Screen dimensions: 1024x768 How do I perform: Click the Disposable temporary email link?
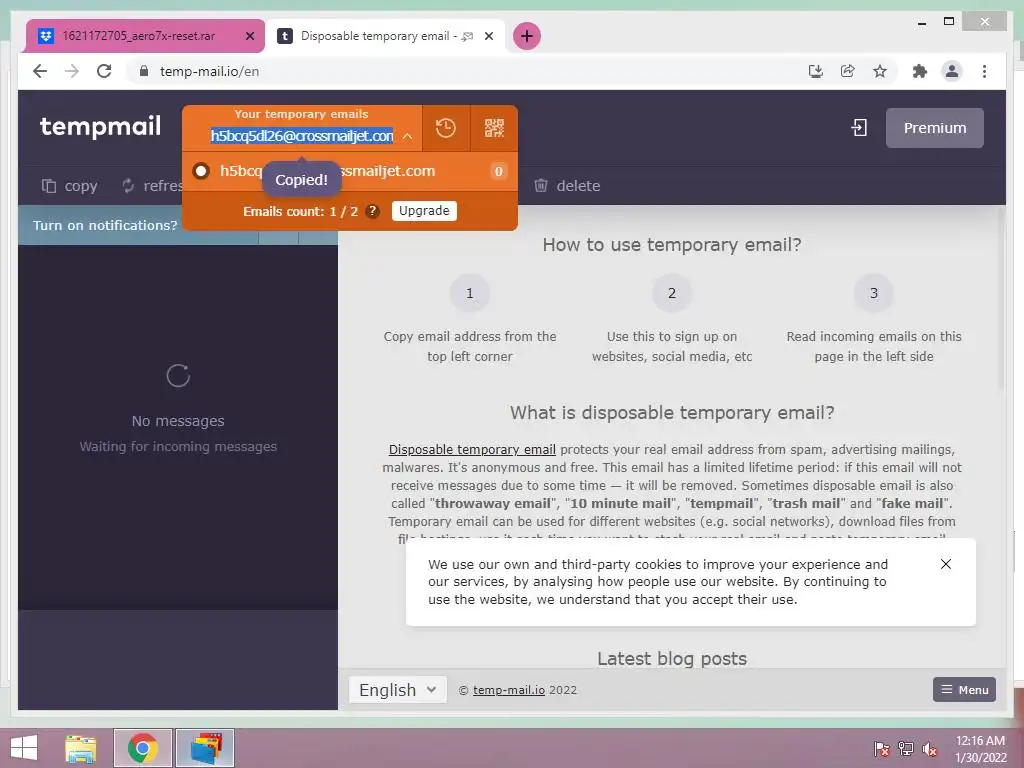tap(472, 449)
